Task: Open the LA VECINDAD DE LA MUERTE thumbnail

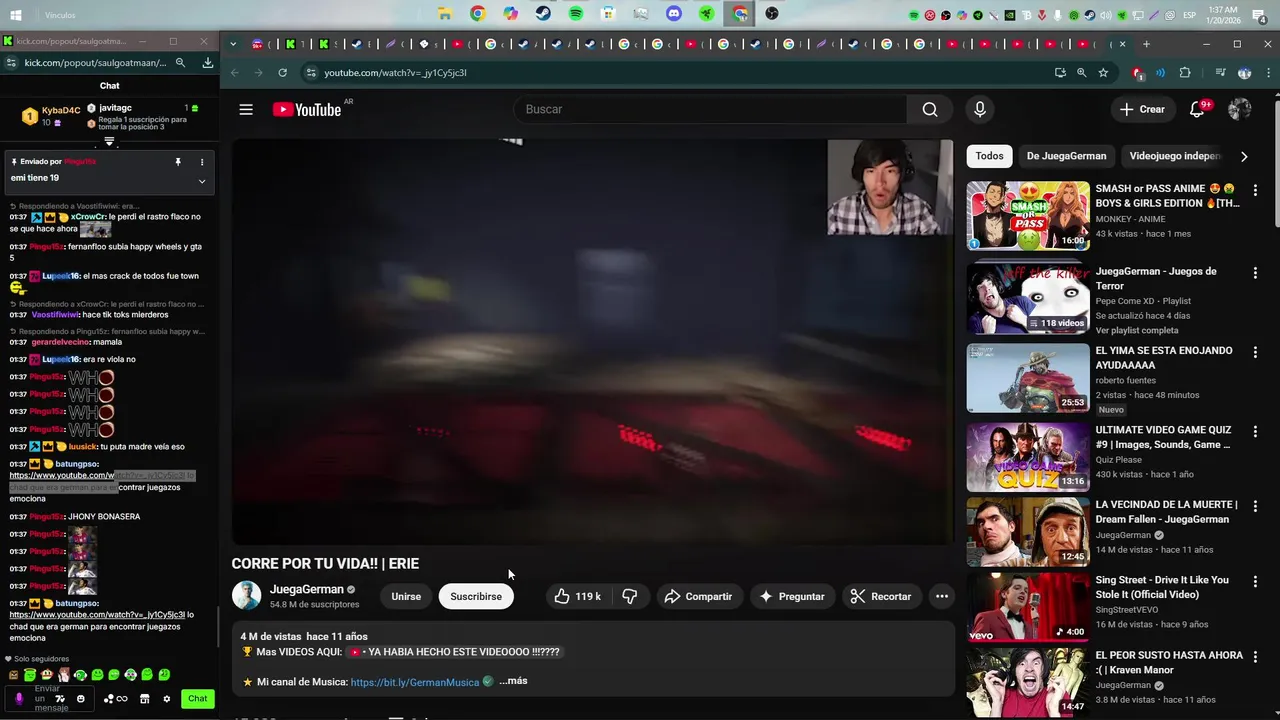Action: (1028, 532)
